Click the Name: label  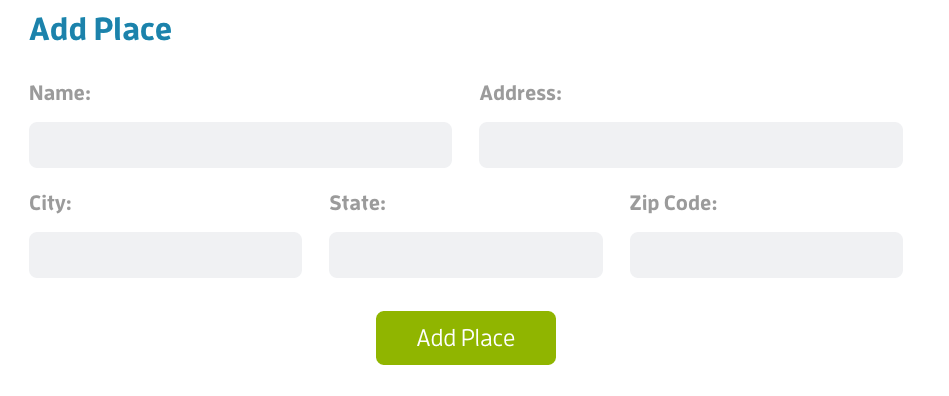click(x=60, y=93)
